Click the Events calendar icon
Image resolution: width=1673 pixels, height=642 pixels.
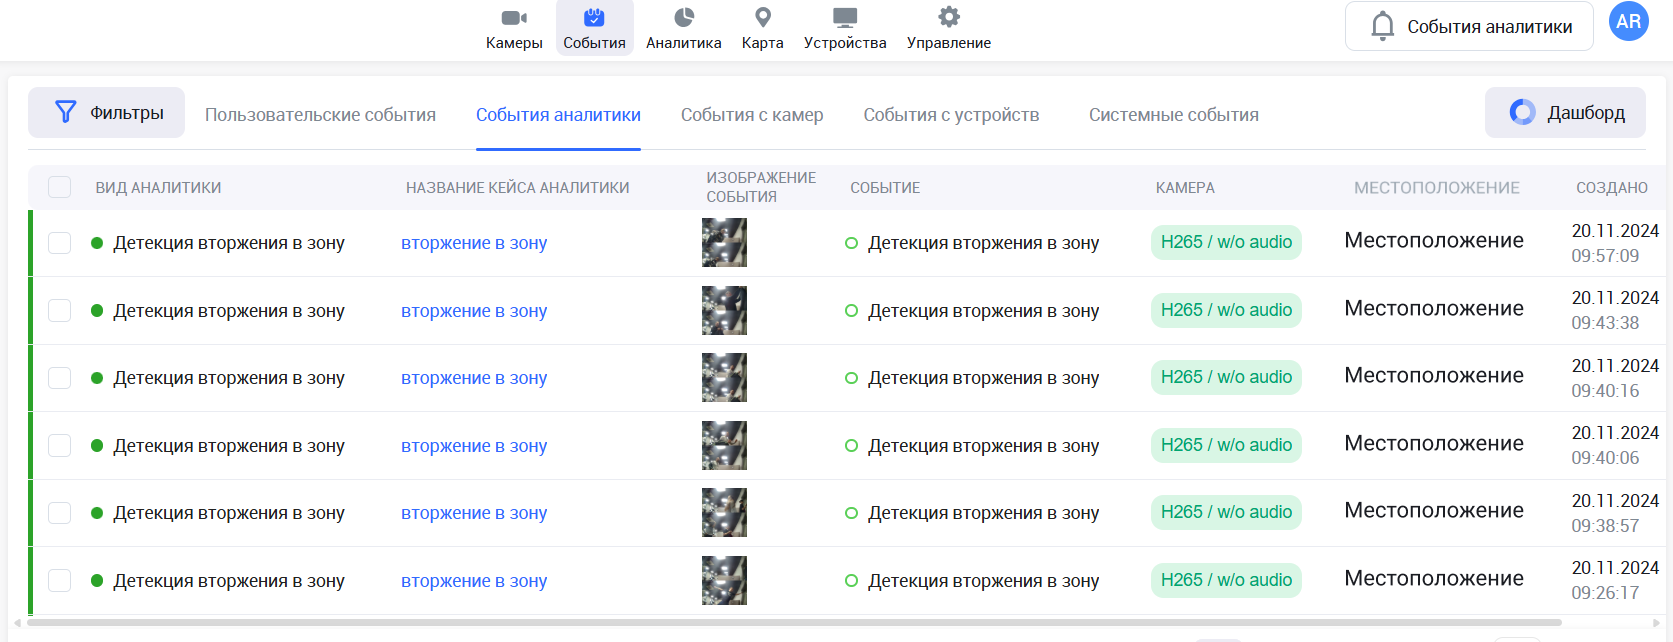point(594,18)
